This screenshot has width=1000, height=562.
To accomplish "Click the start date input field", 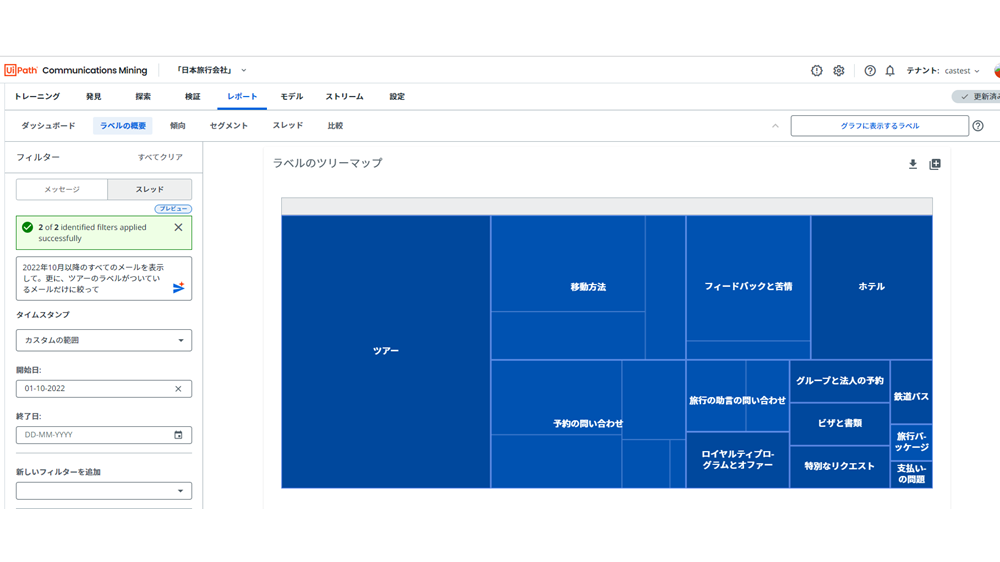I will 104,388.
